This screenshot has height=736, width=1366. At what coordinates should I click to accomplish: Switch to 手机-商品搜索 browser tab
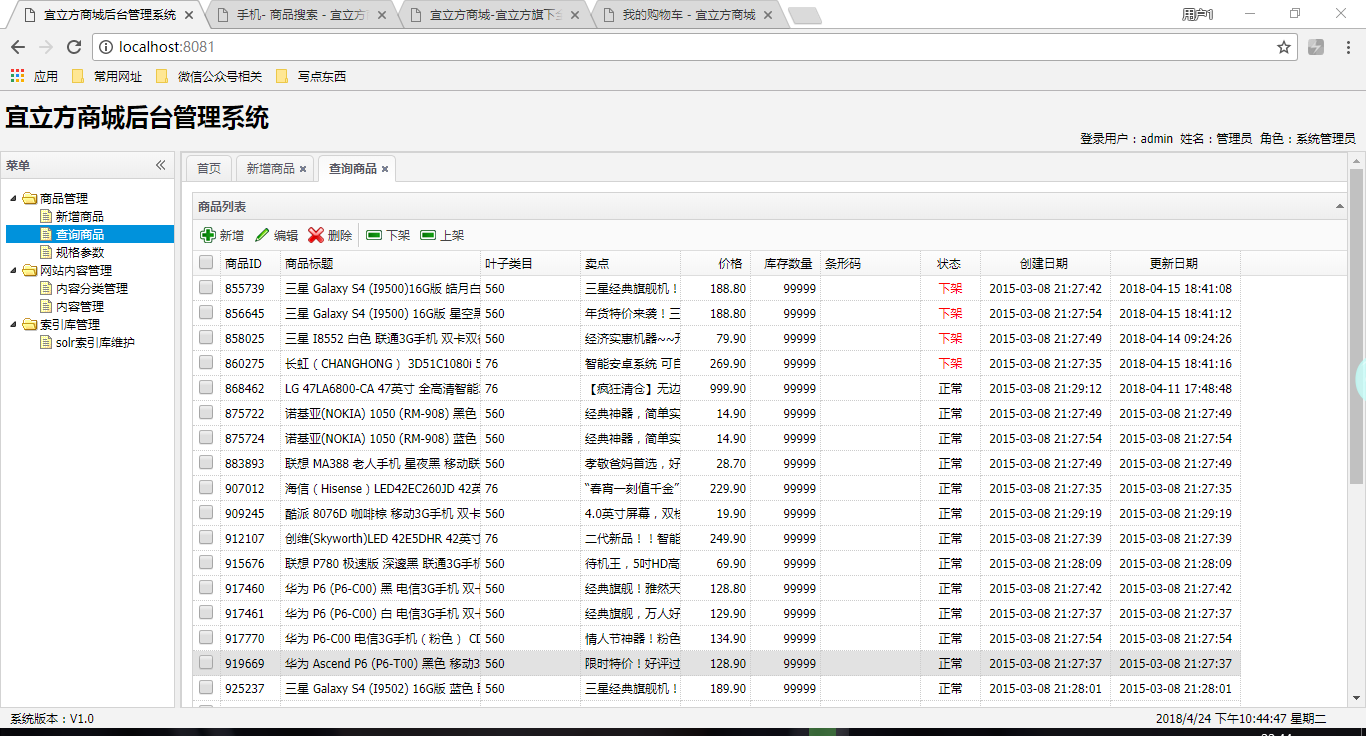pos(300,15)
